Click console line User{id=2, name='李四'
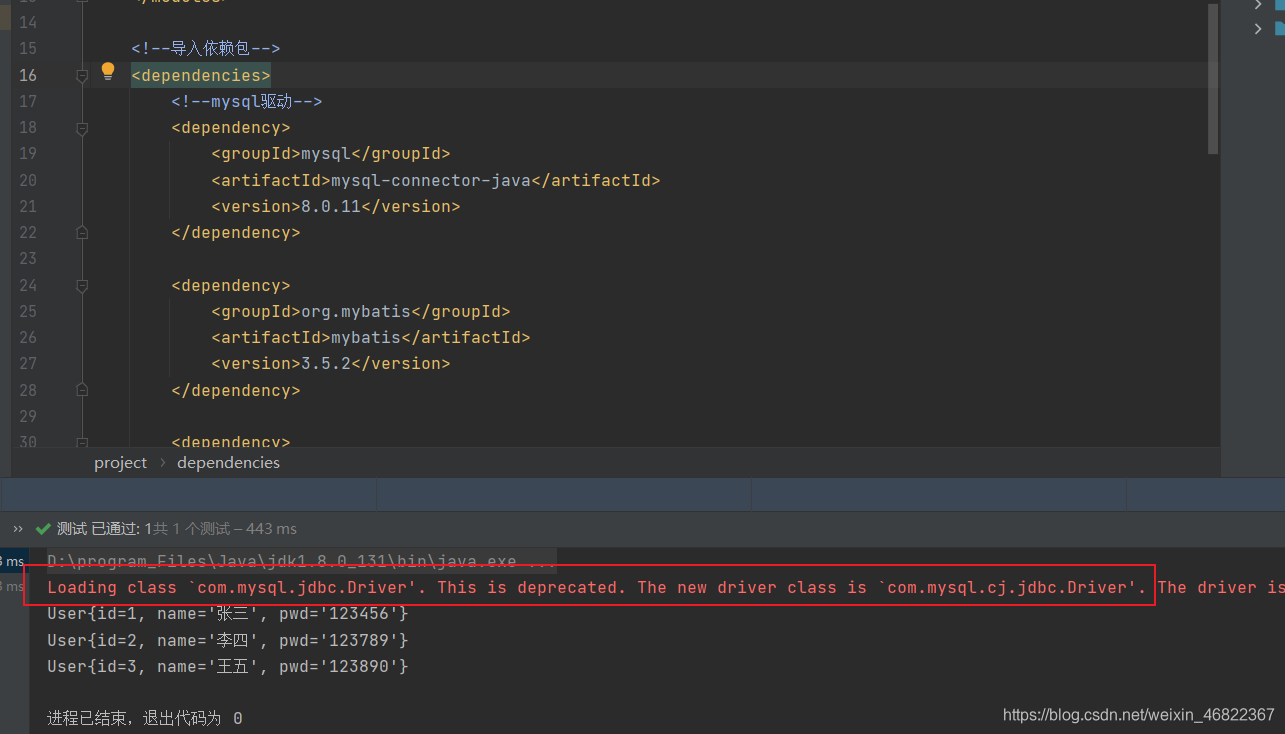The width and height of the screenshot is (1285, 734). tap(228, 640)
